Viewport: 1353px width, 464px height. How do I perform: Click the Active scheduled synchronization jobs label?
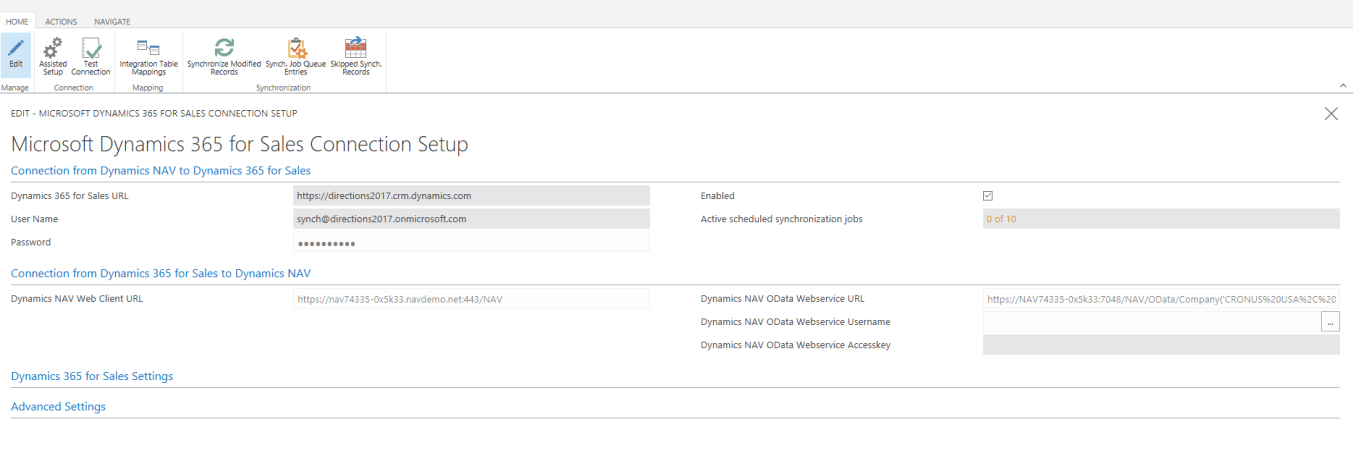coord(781,219)
